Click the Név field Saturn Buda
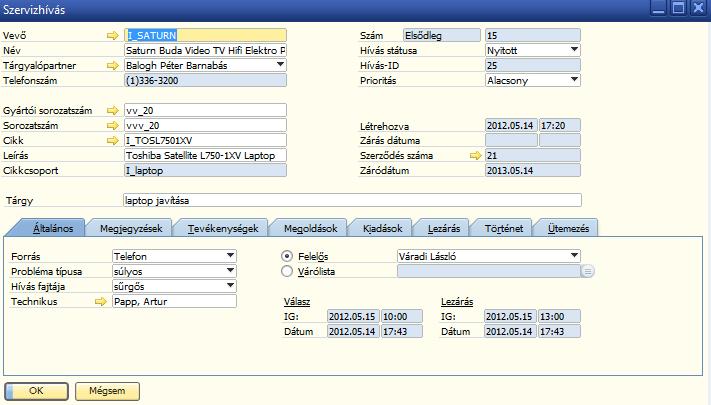The image size is (711, 405). coord(205,50)
